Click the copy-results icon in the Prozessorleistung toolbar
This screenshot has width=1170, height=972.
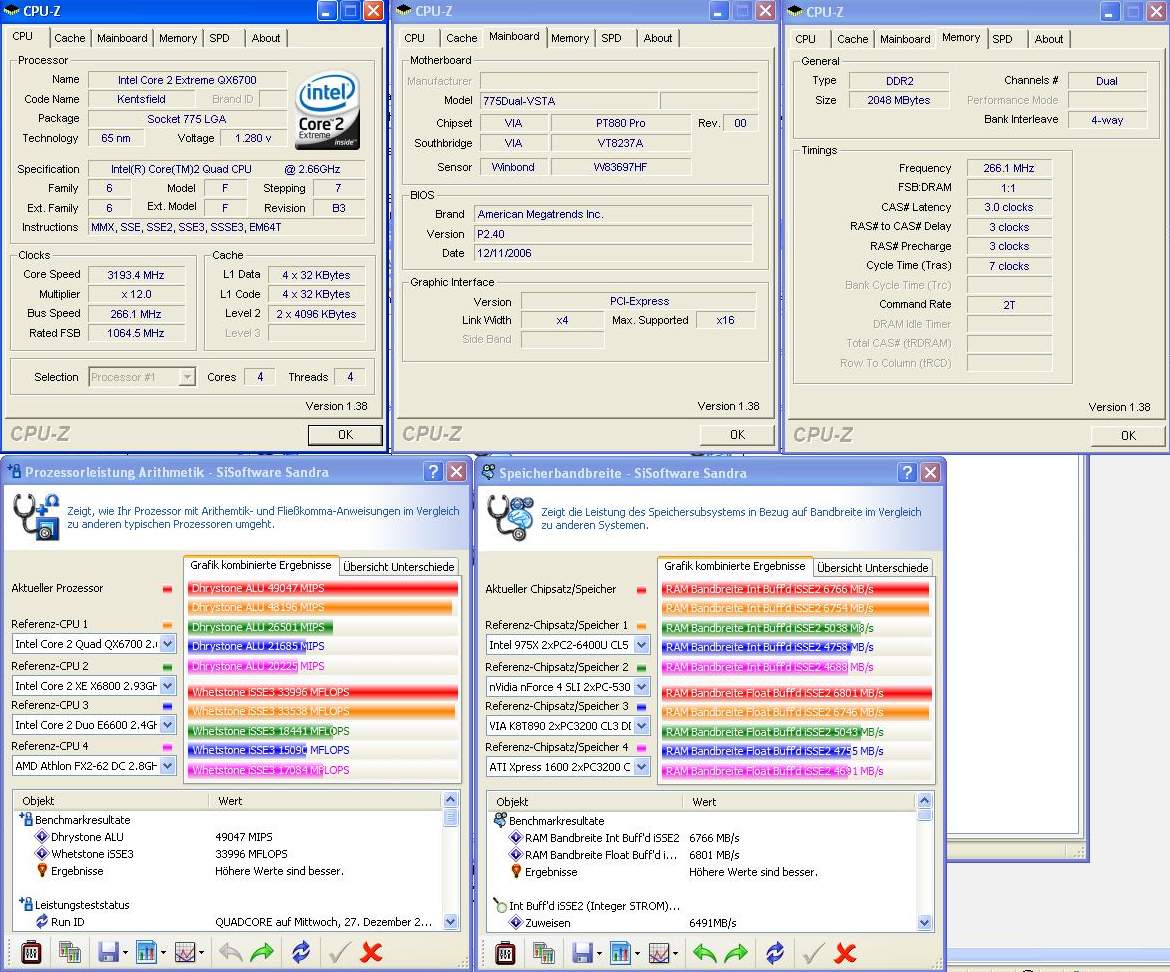pyautogui.click(x=69, y=953)
